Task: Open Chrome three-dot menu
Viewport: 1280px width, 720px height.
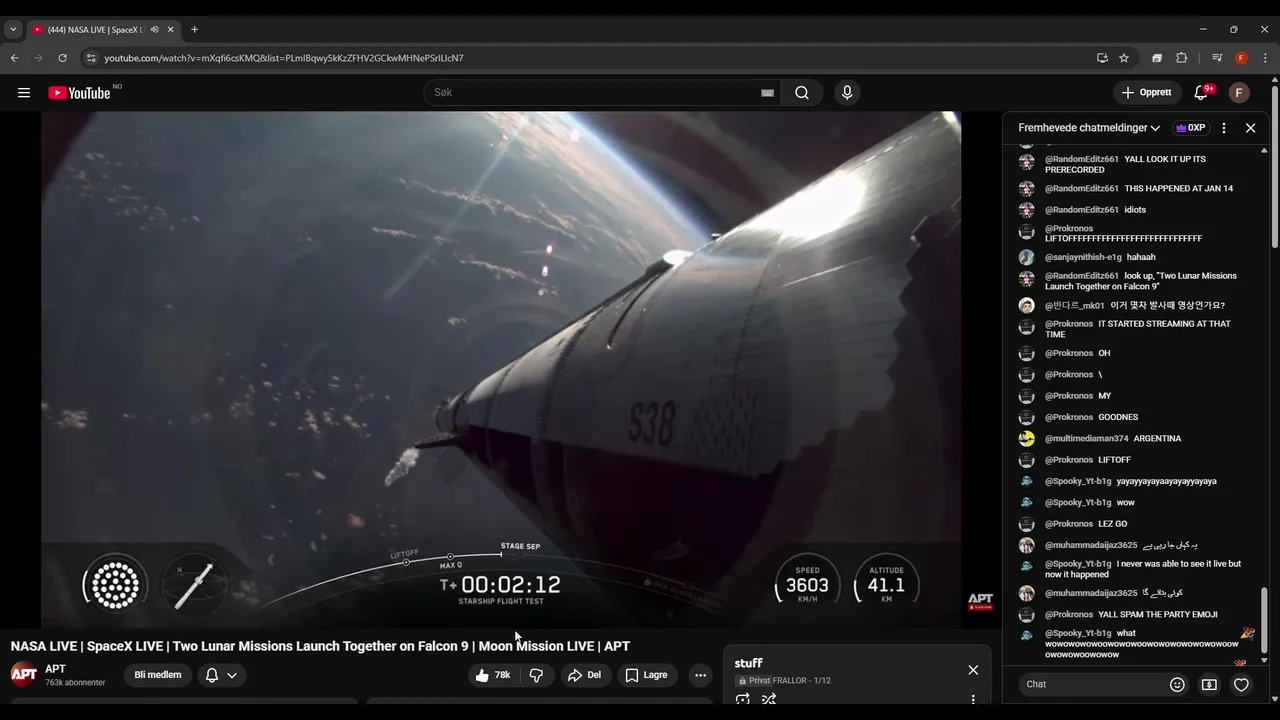Action: click(1265, 58)
